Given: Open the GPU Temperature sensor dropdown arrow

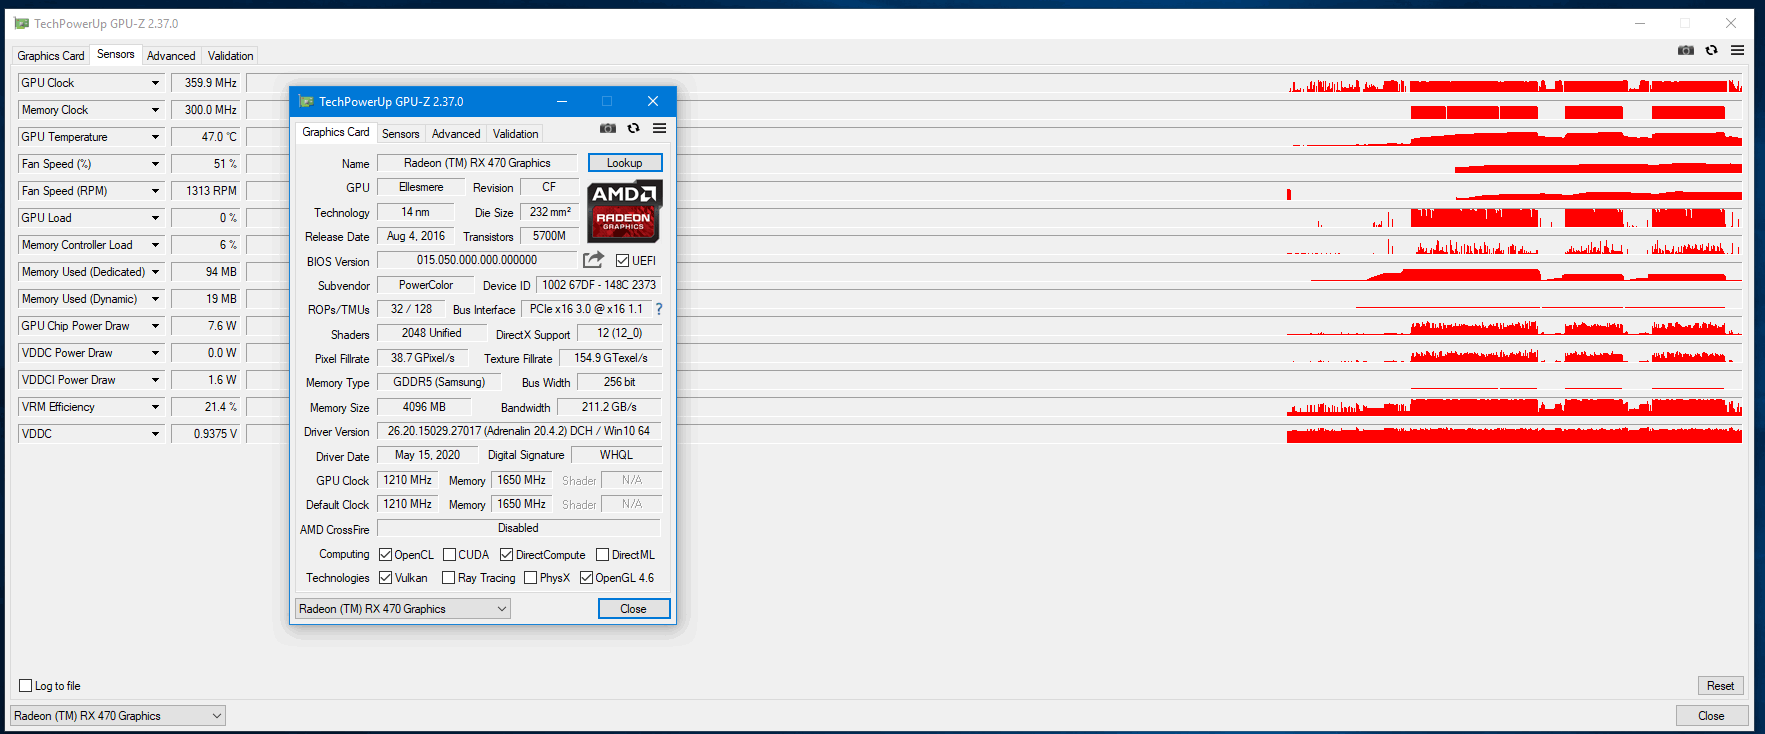Looking at the screenshot, I should tap(155, 137).
